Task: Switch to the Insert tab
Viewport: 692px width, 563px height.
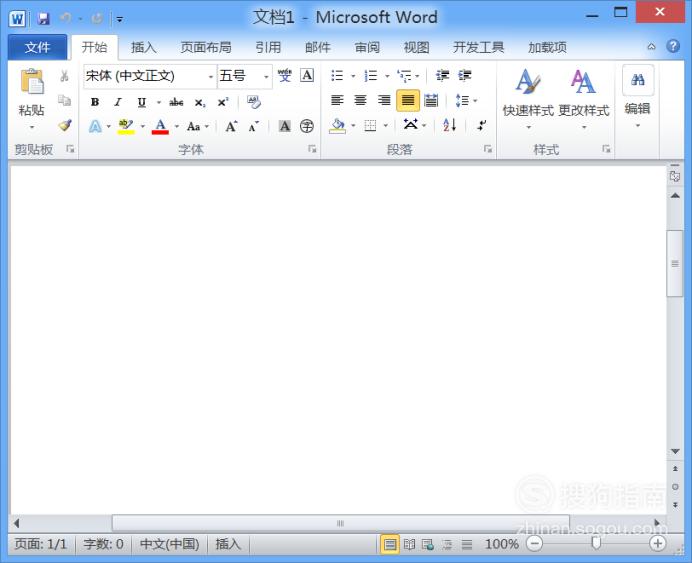Action: tap(144, 47)
